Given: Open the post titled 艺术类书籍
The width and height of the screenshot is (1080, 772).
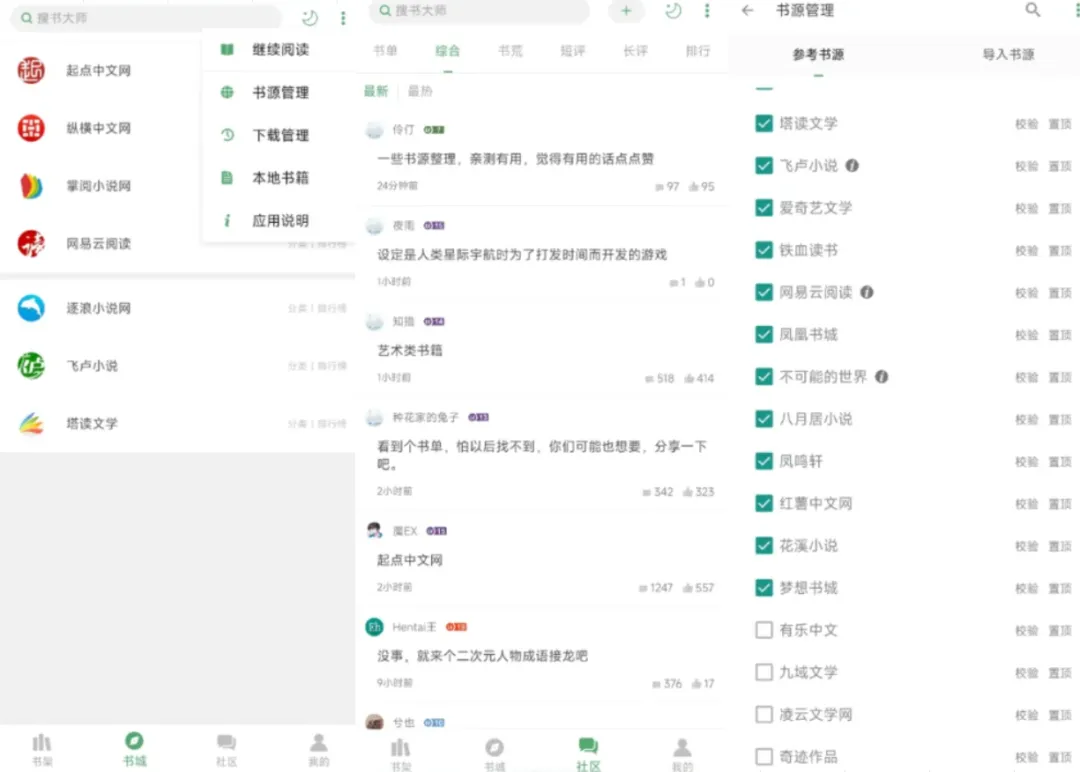Looking at the screenshot, I should 410,351.
